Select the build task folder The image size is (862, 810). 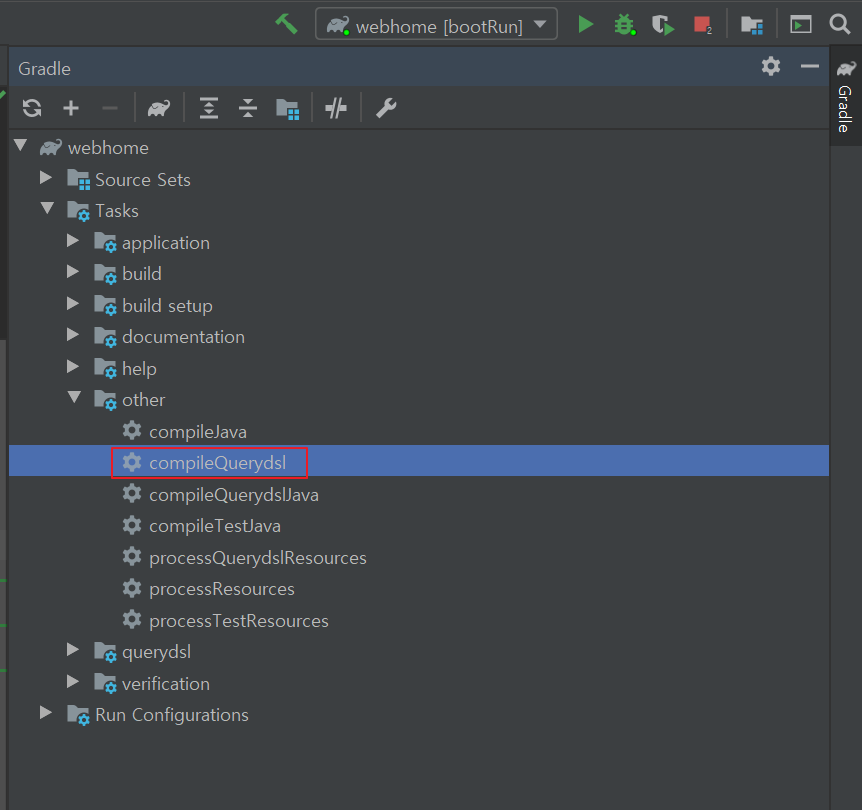point(142,274)
